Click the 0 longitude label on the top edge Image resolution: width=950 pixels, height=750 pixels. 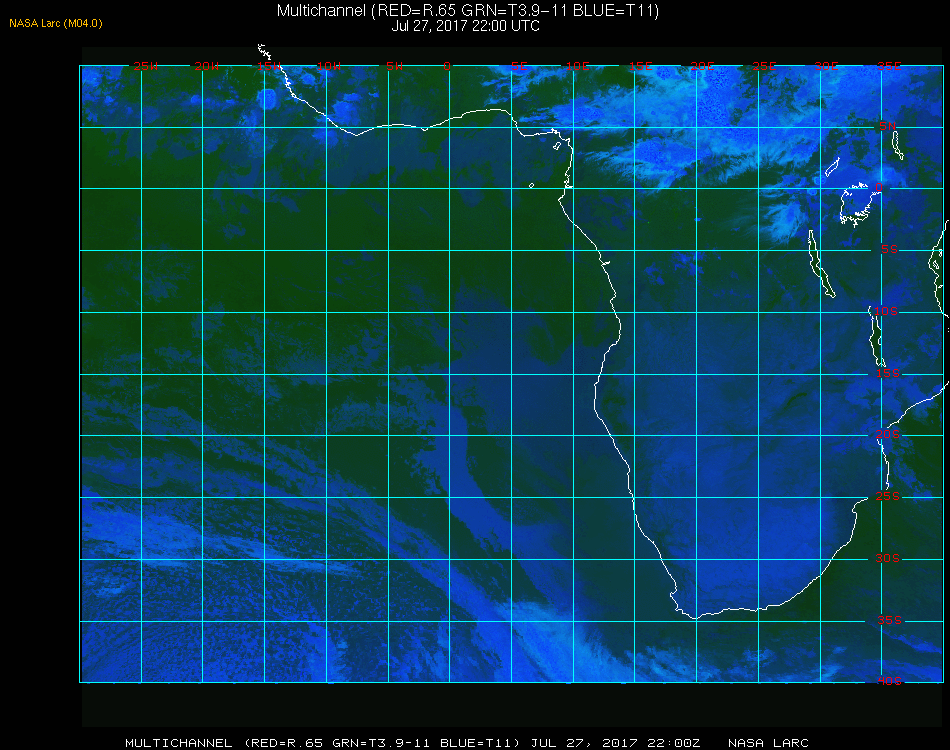[447, 66]
